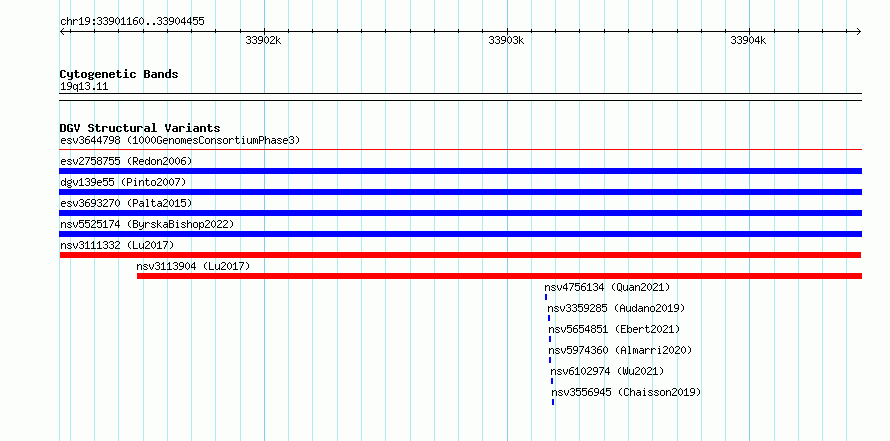Click the nsv3113904 (Lu2017) label
This screenshot has width=890, height=441.
193,266
